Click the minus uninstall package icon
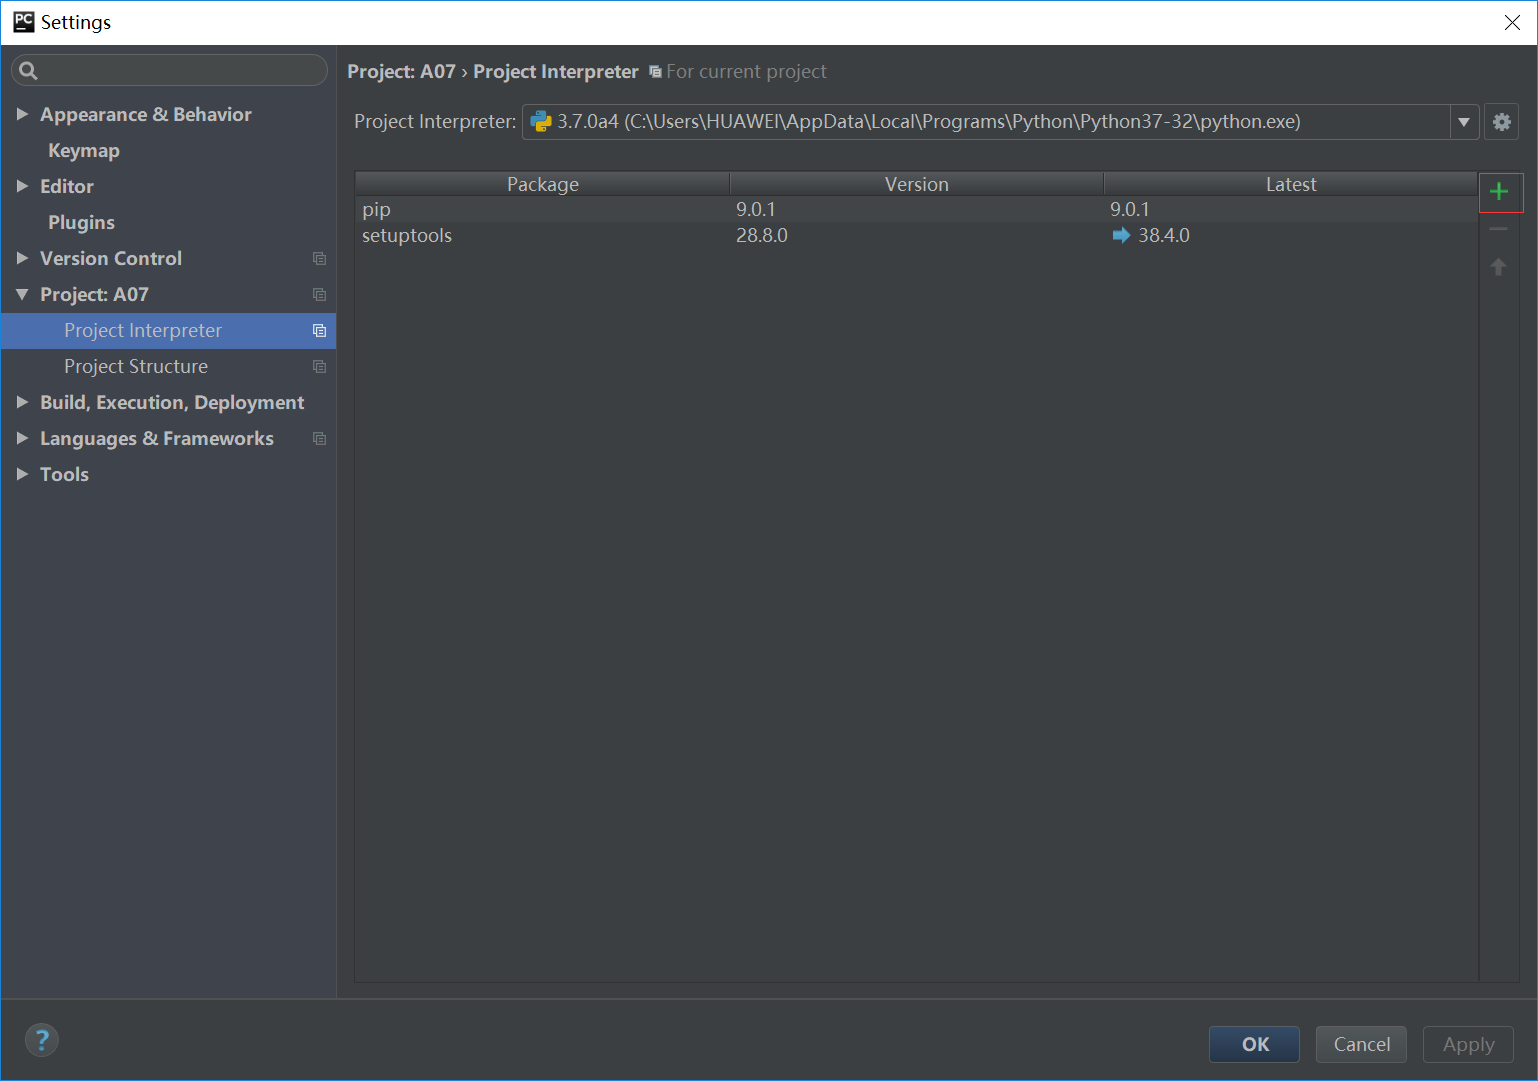This screenshot has width=1538, height=1081. [x=1499, y=229]
